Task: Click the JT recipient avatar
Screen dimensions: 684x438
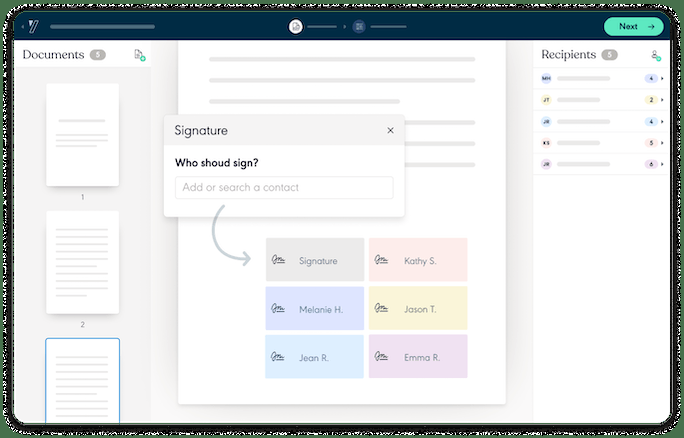Action: click(x=546, y=100)
